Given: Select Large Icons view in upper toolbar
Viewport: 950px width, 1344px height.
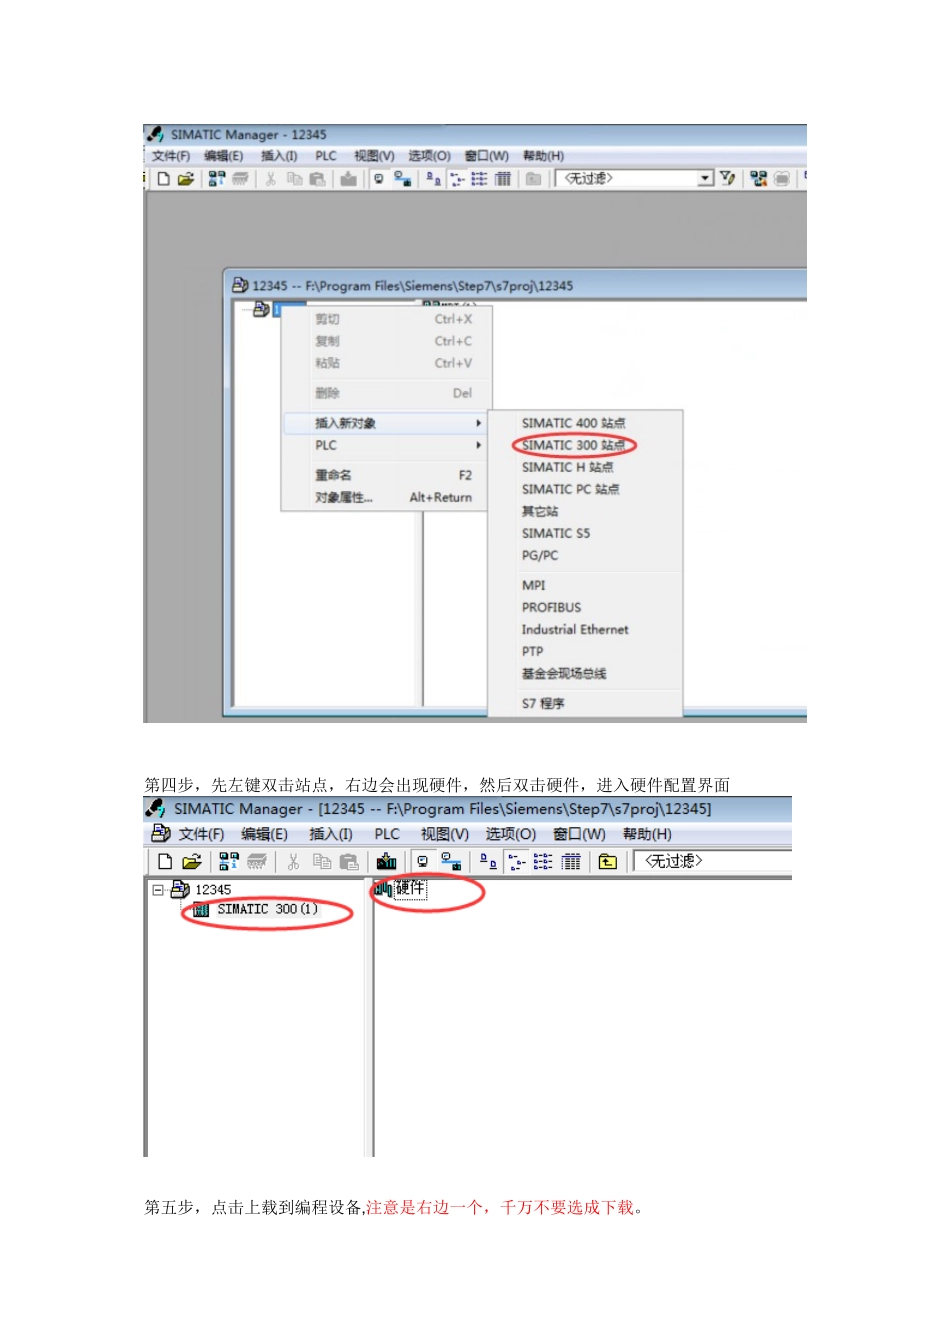Looking at the screenshot, I should (x=433, y=179).
